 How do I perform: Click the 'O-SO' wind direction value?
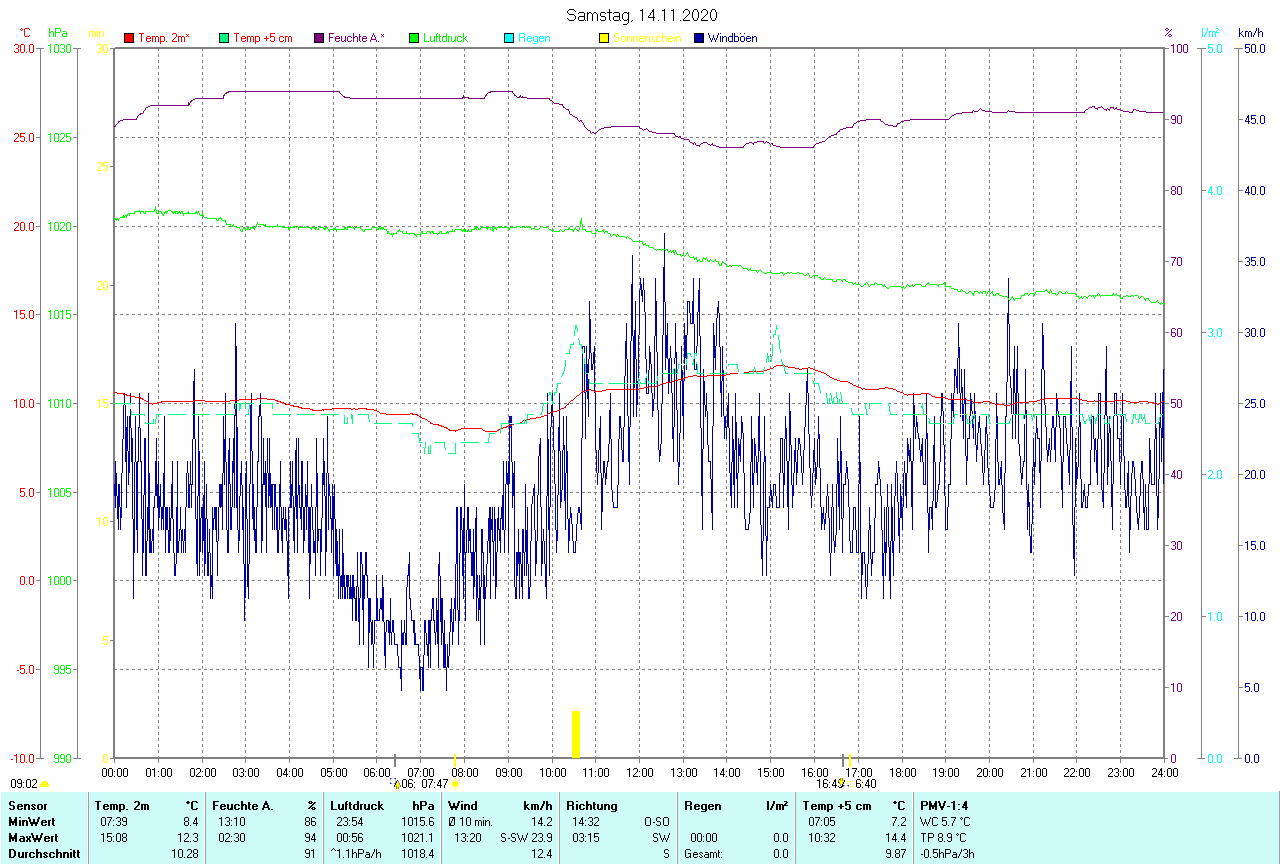[656, 822]
